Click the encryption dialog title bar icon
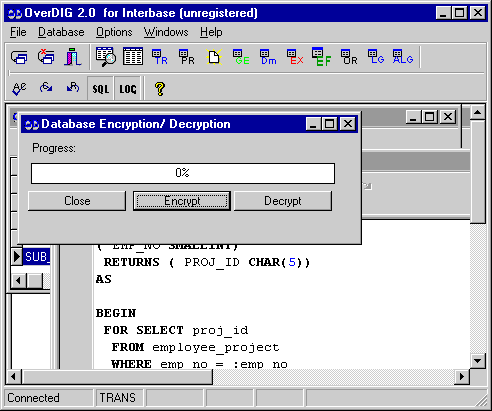The height and width of the screenshot is (411, 492). [x=32, y=125]
